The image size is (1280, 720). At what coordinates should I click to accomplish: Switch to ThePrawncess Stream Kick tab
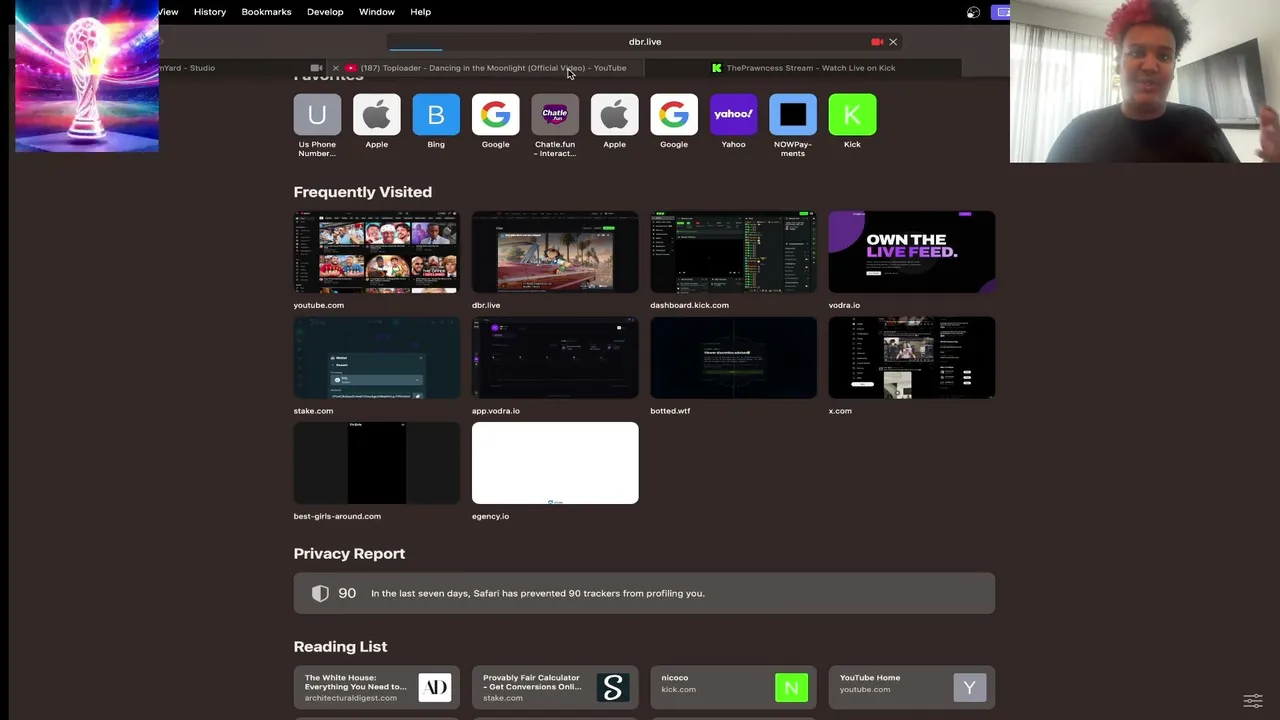(803, 68)
